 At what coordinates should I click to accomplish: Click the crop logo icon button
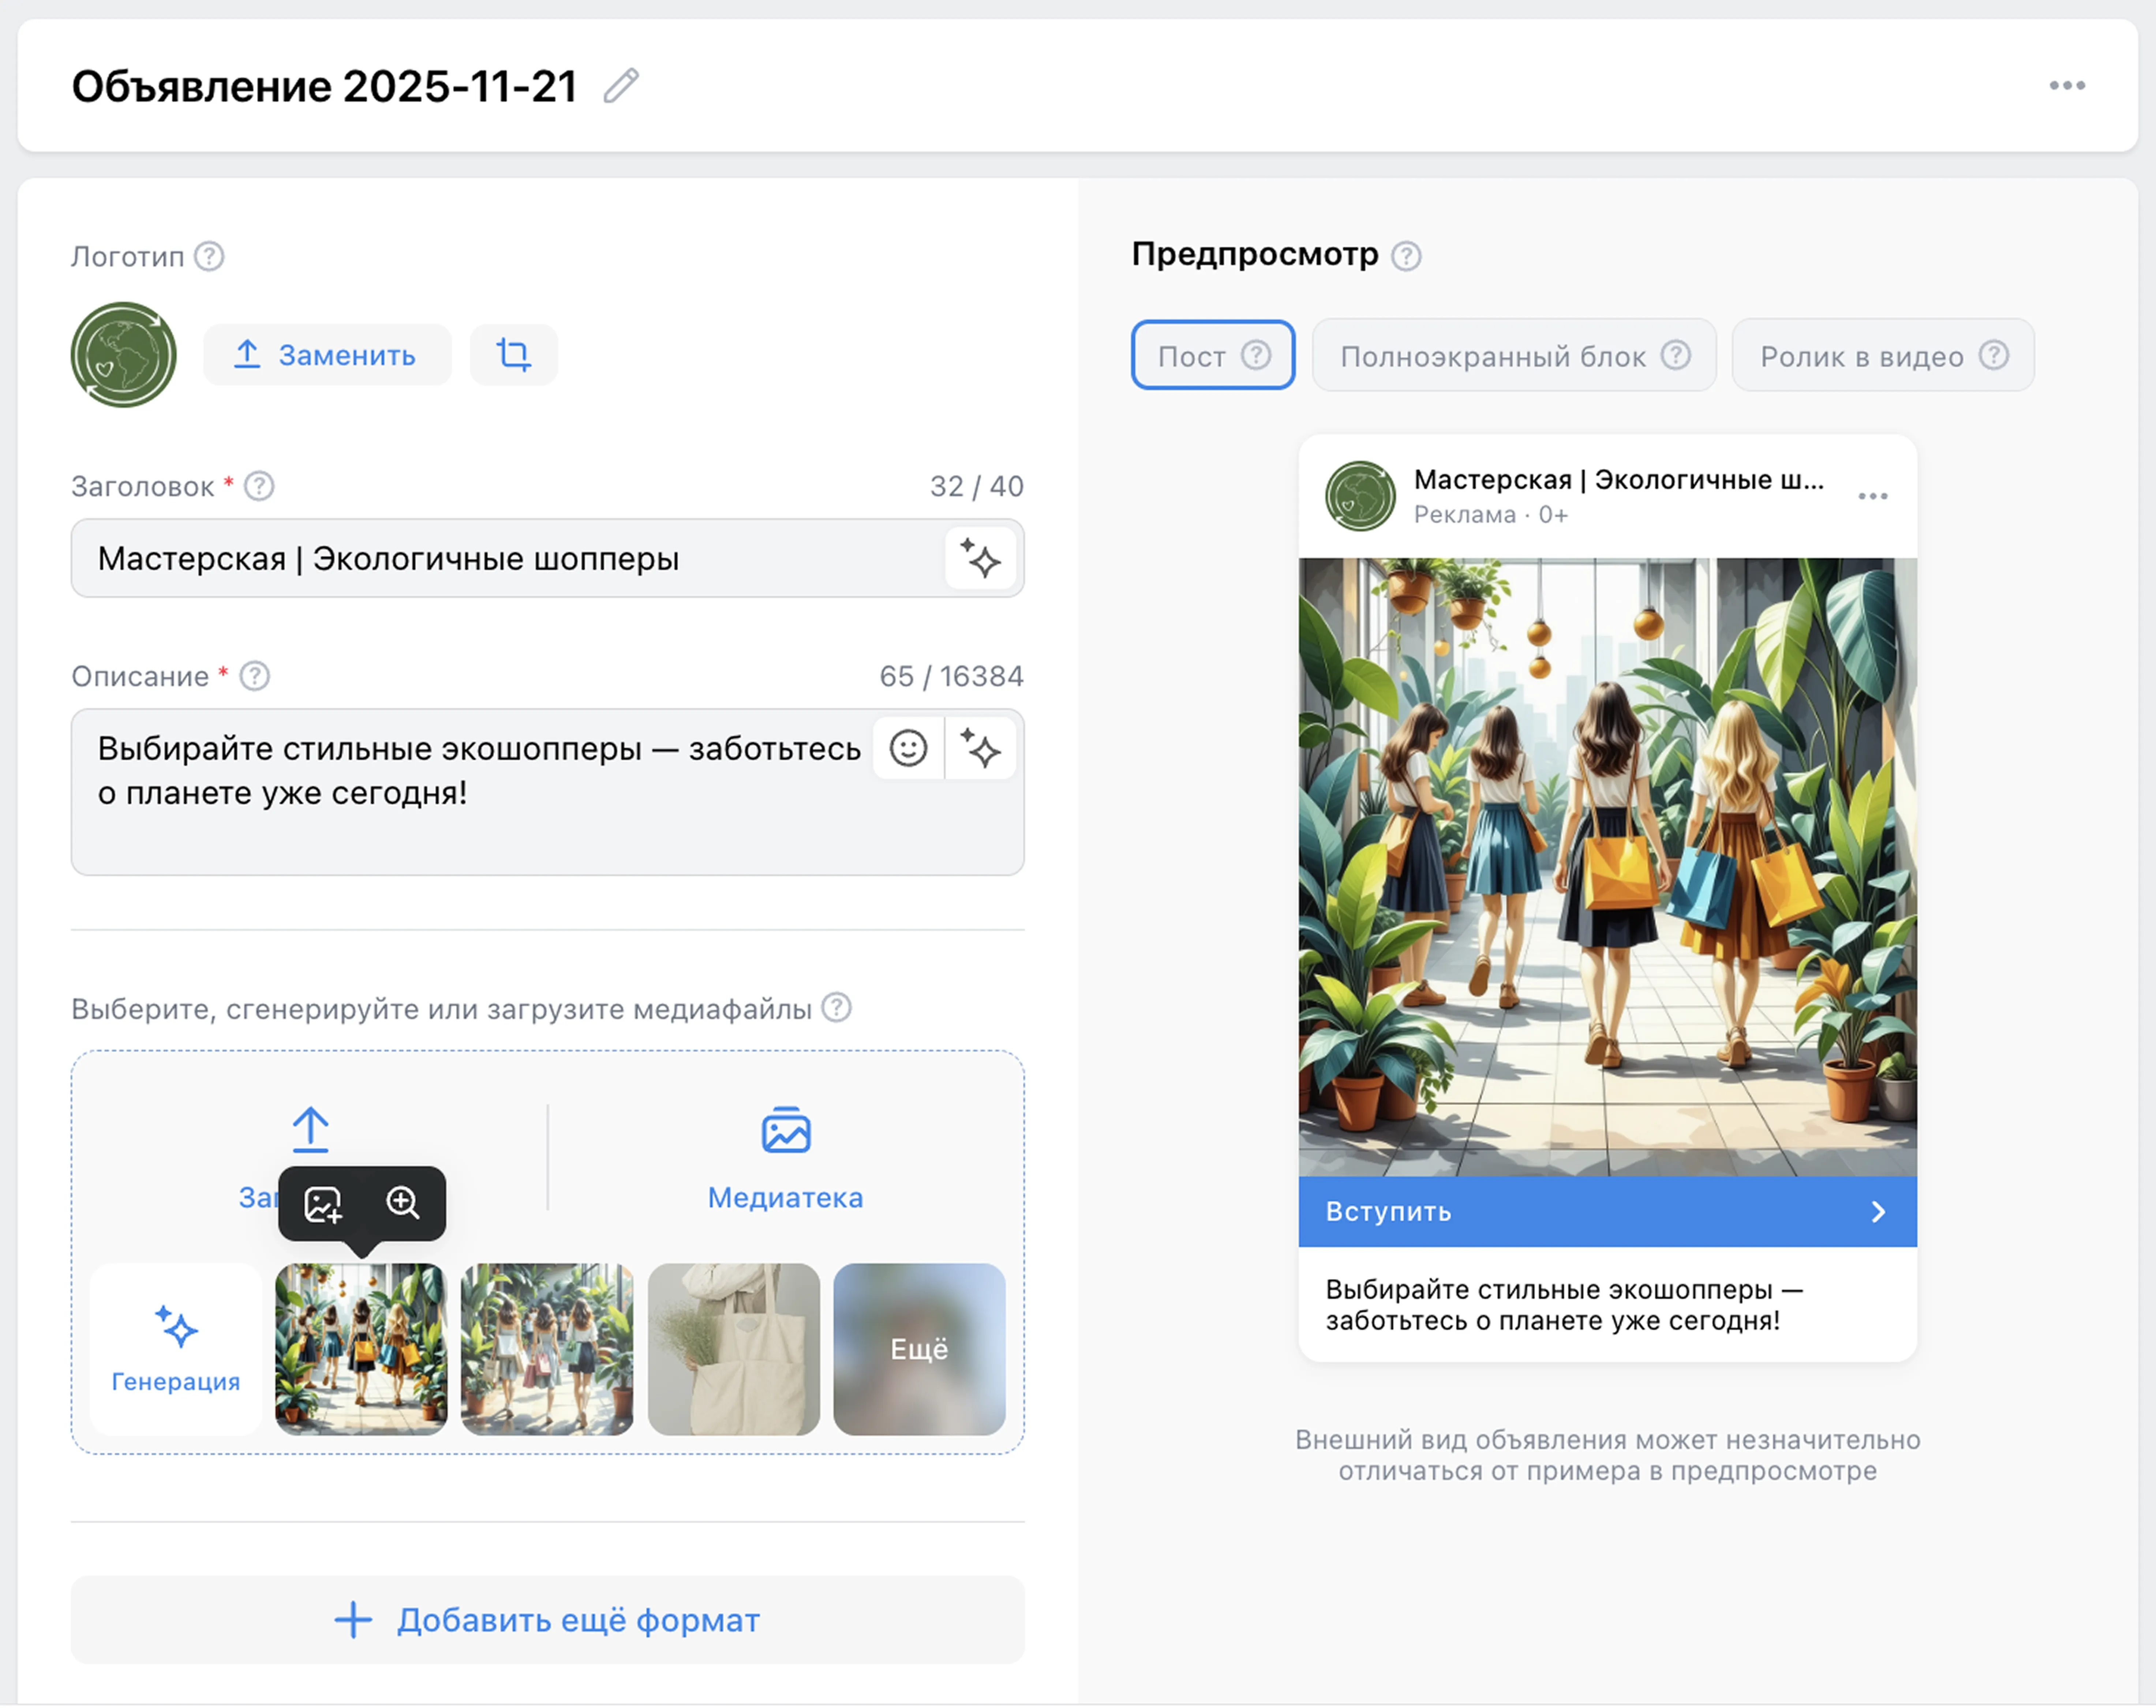(x=514, y=355)
